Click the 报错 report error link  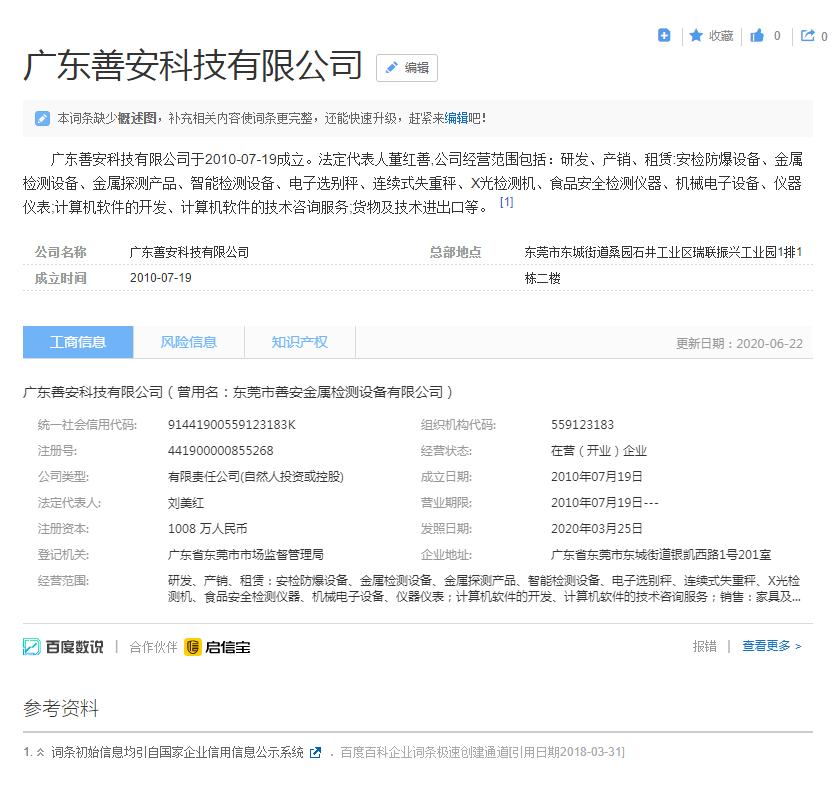tap(704, 647)
